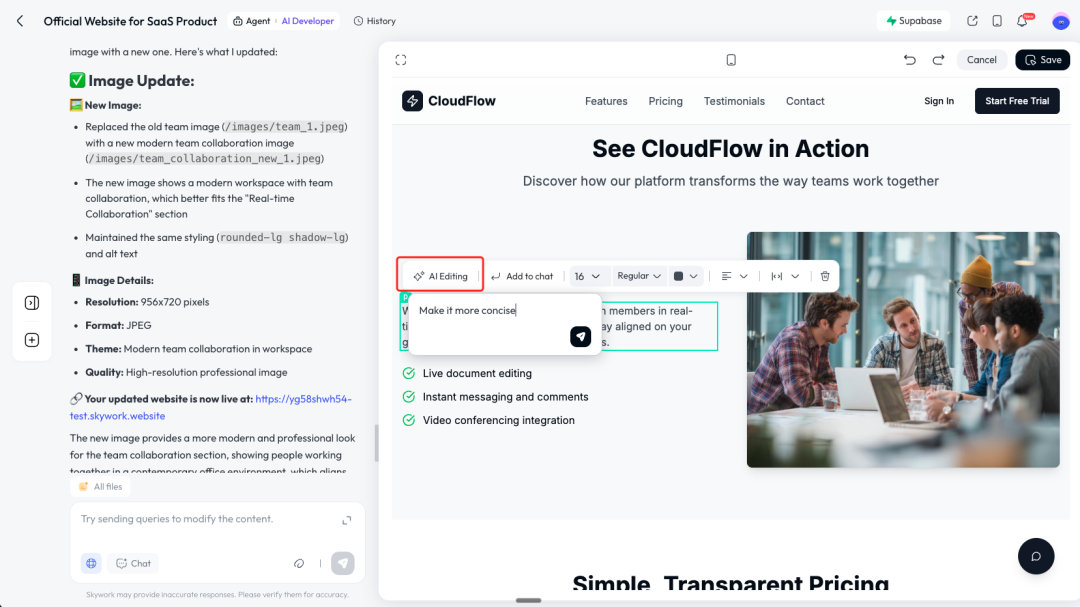
Task: Click the team collaboration image
Action: point(903,350)
